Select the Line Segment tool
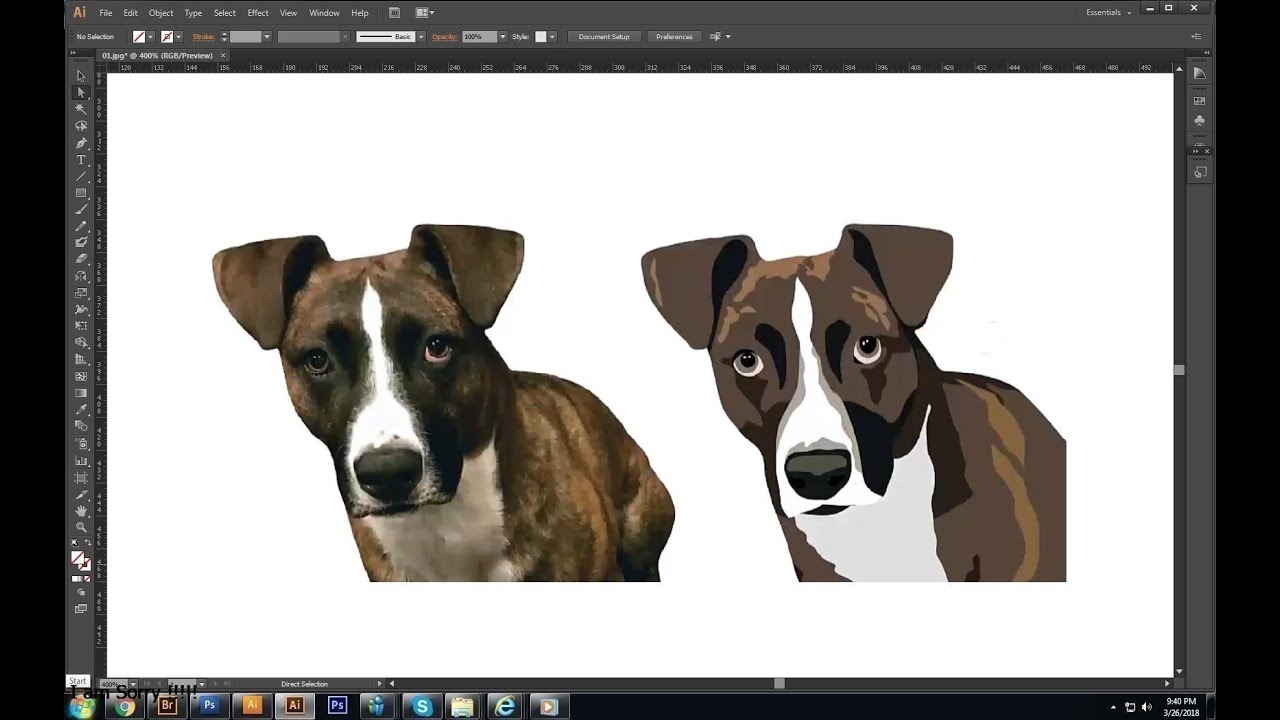The image size is (1280, 720). point(81,176)
